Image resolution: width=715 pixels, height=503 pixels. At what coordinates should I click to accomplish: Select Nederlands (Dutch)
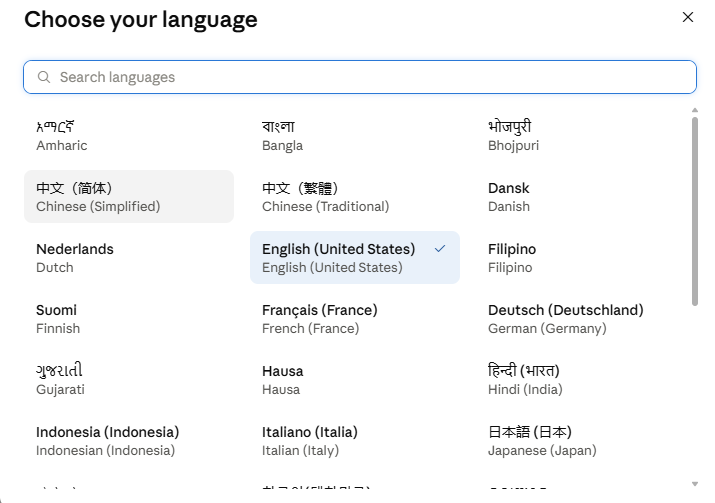click(129, 258)
